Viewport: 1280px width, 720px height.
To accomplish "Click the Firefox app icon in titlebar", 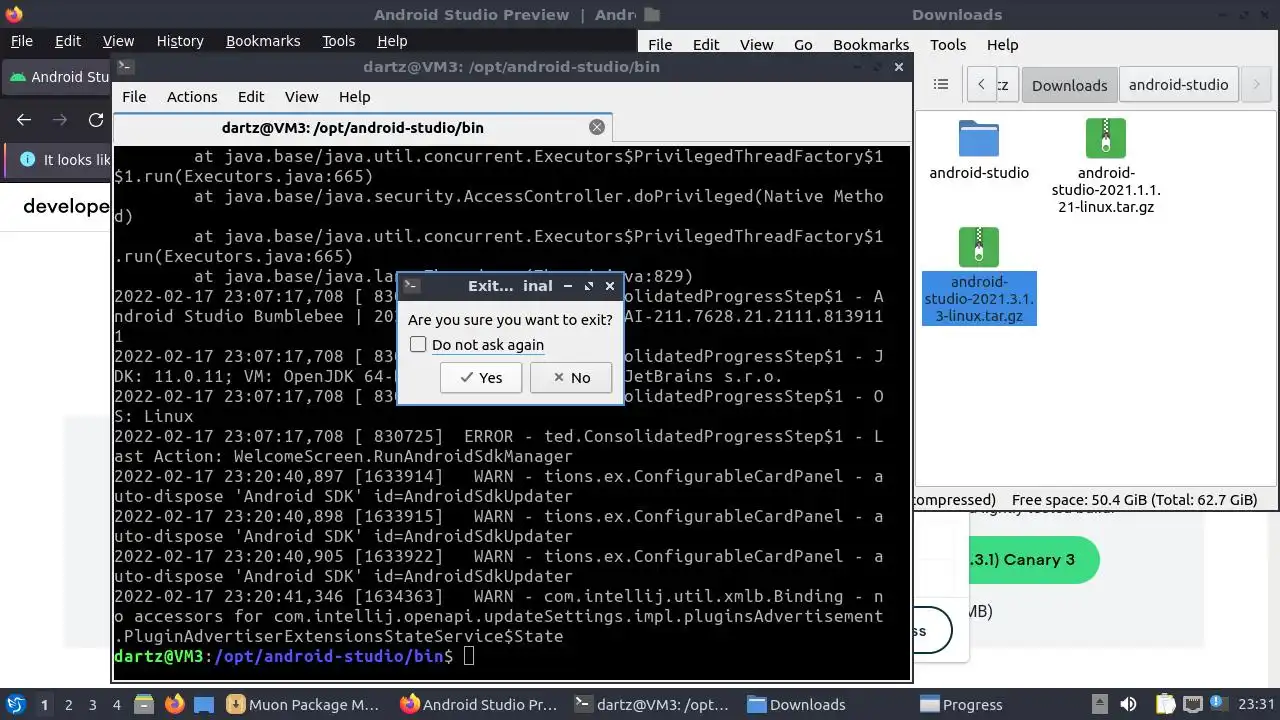I will pos(12,14).
